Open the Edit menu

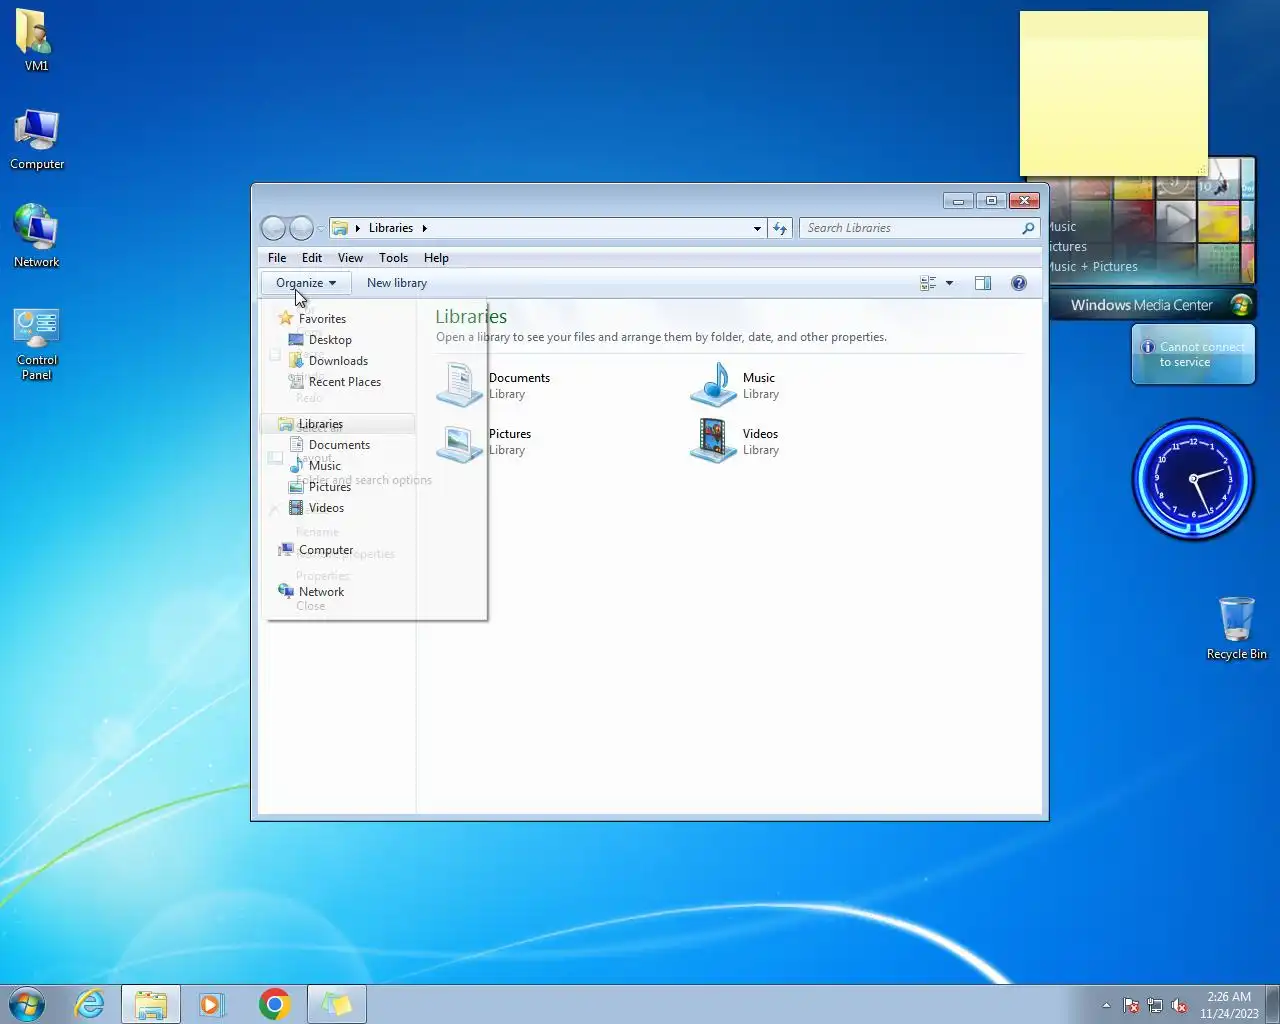point(312,258)
